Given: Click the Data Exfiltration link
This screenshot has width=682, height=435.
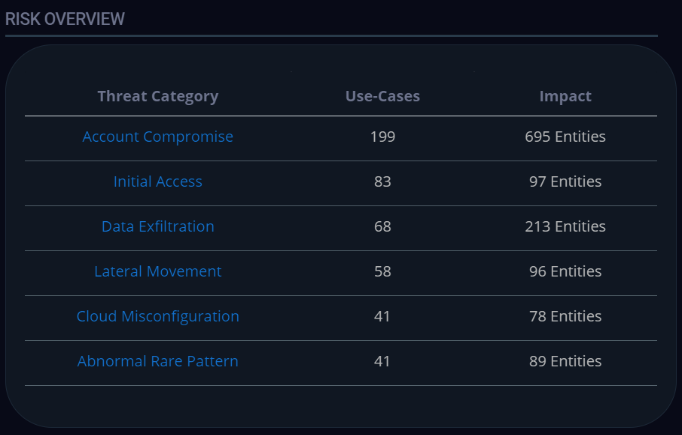Looking at the screenshot, I should [158, 227].
